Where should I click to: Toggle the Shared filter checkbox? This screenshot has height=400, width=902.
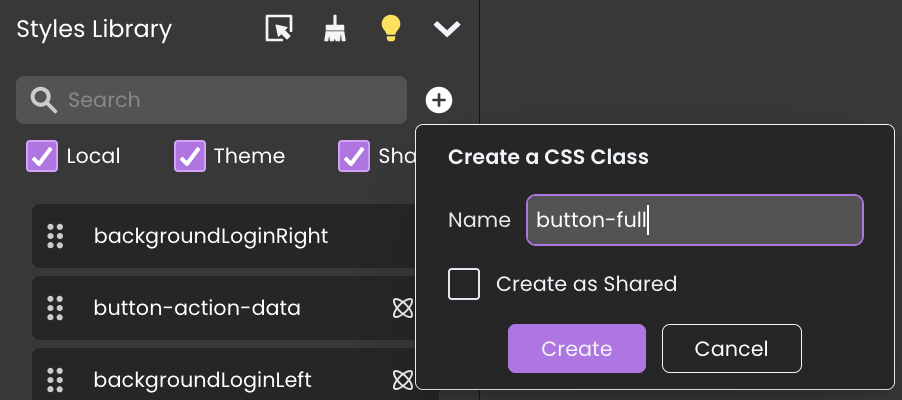[x=354, y=156]
